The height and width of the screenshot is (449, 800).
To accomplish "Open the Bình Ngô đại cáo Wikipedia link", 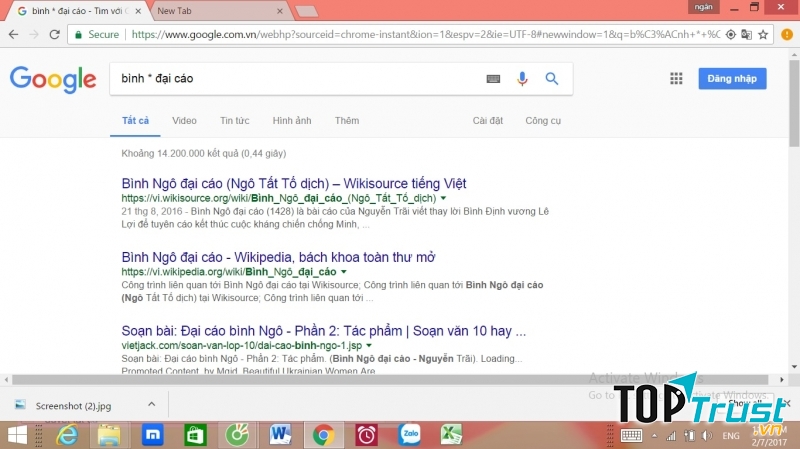I will pyautogui.click(x=278, y=257).
